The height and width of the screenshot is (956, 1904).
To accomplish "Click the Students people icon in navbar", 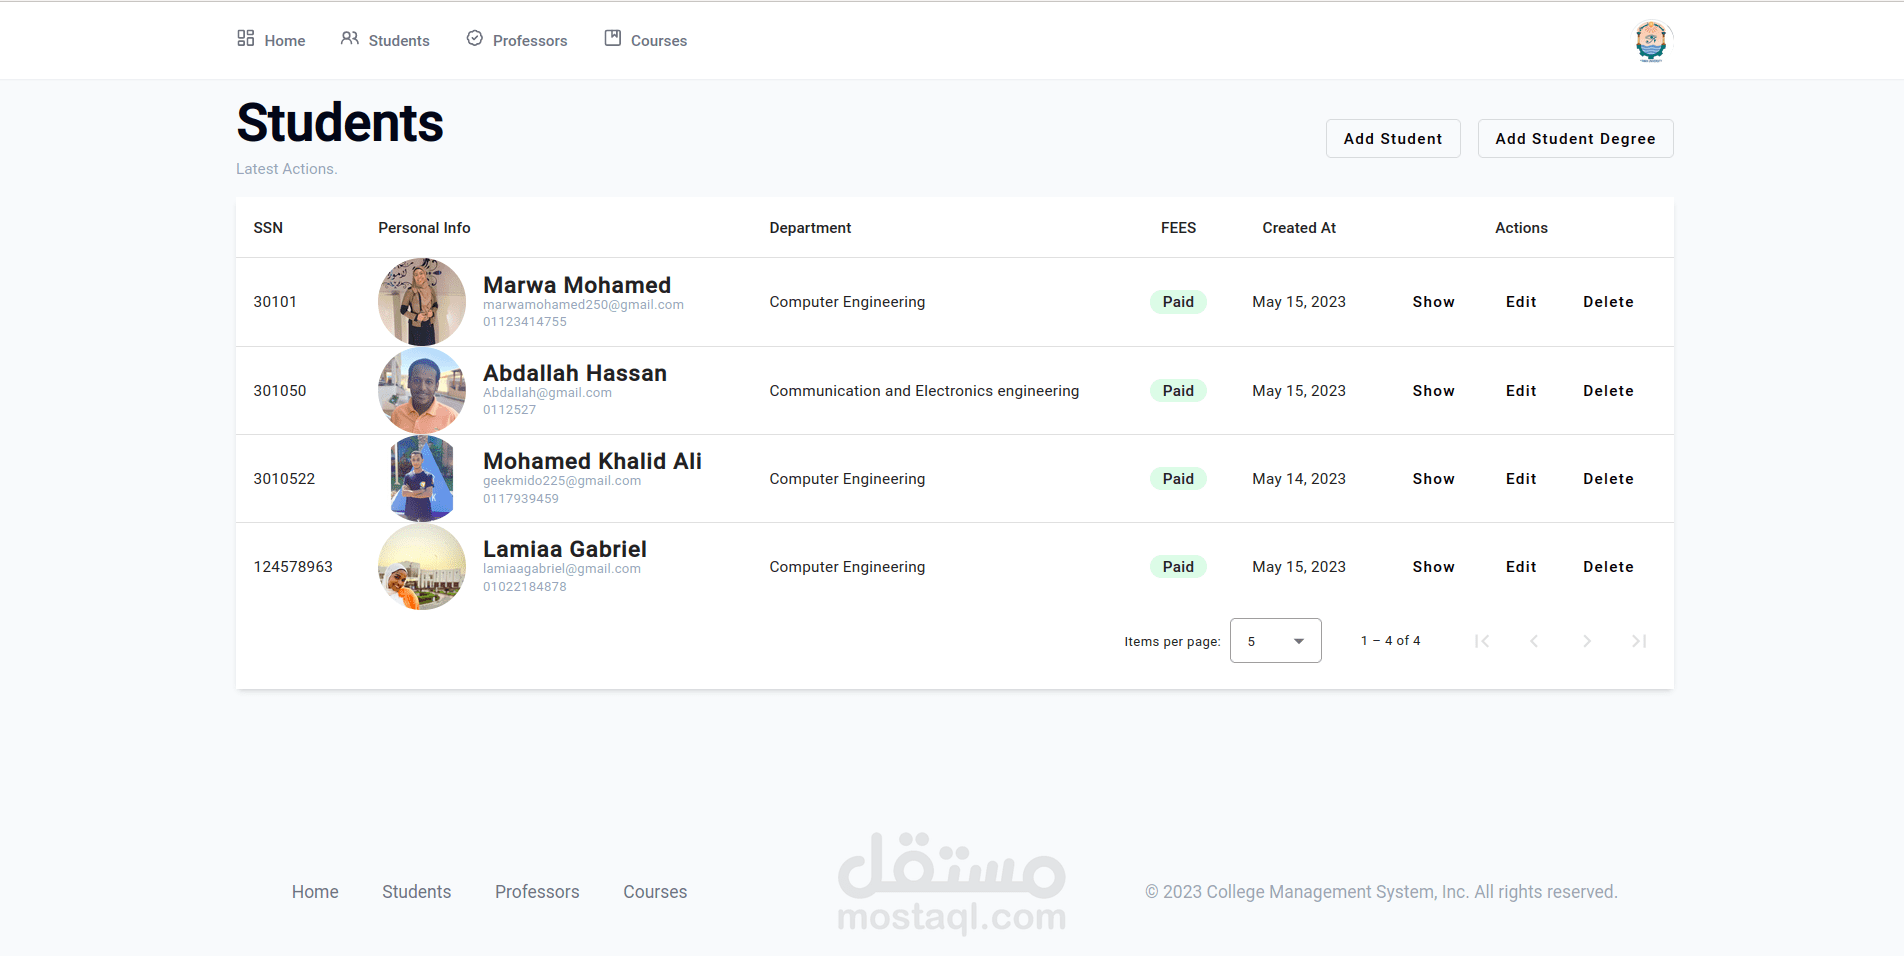I will coord(349,38).
